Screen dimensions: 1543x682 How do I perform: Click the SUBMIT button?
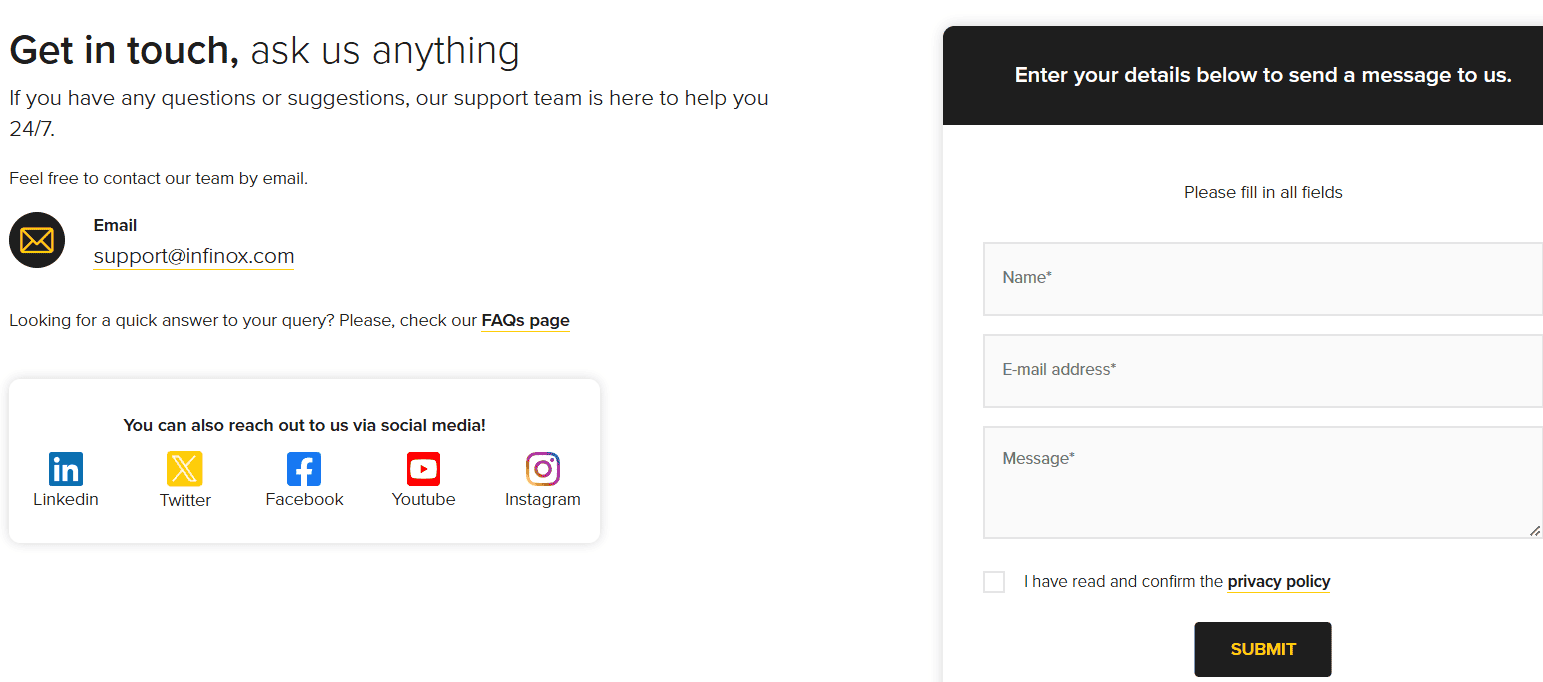[x=1262, y=649]
